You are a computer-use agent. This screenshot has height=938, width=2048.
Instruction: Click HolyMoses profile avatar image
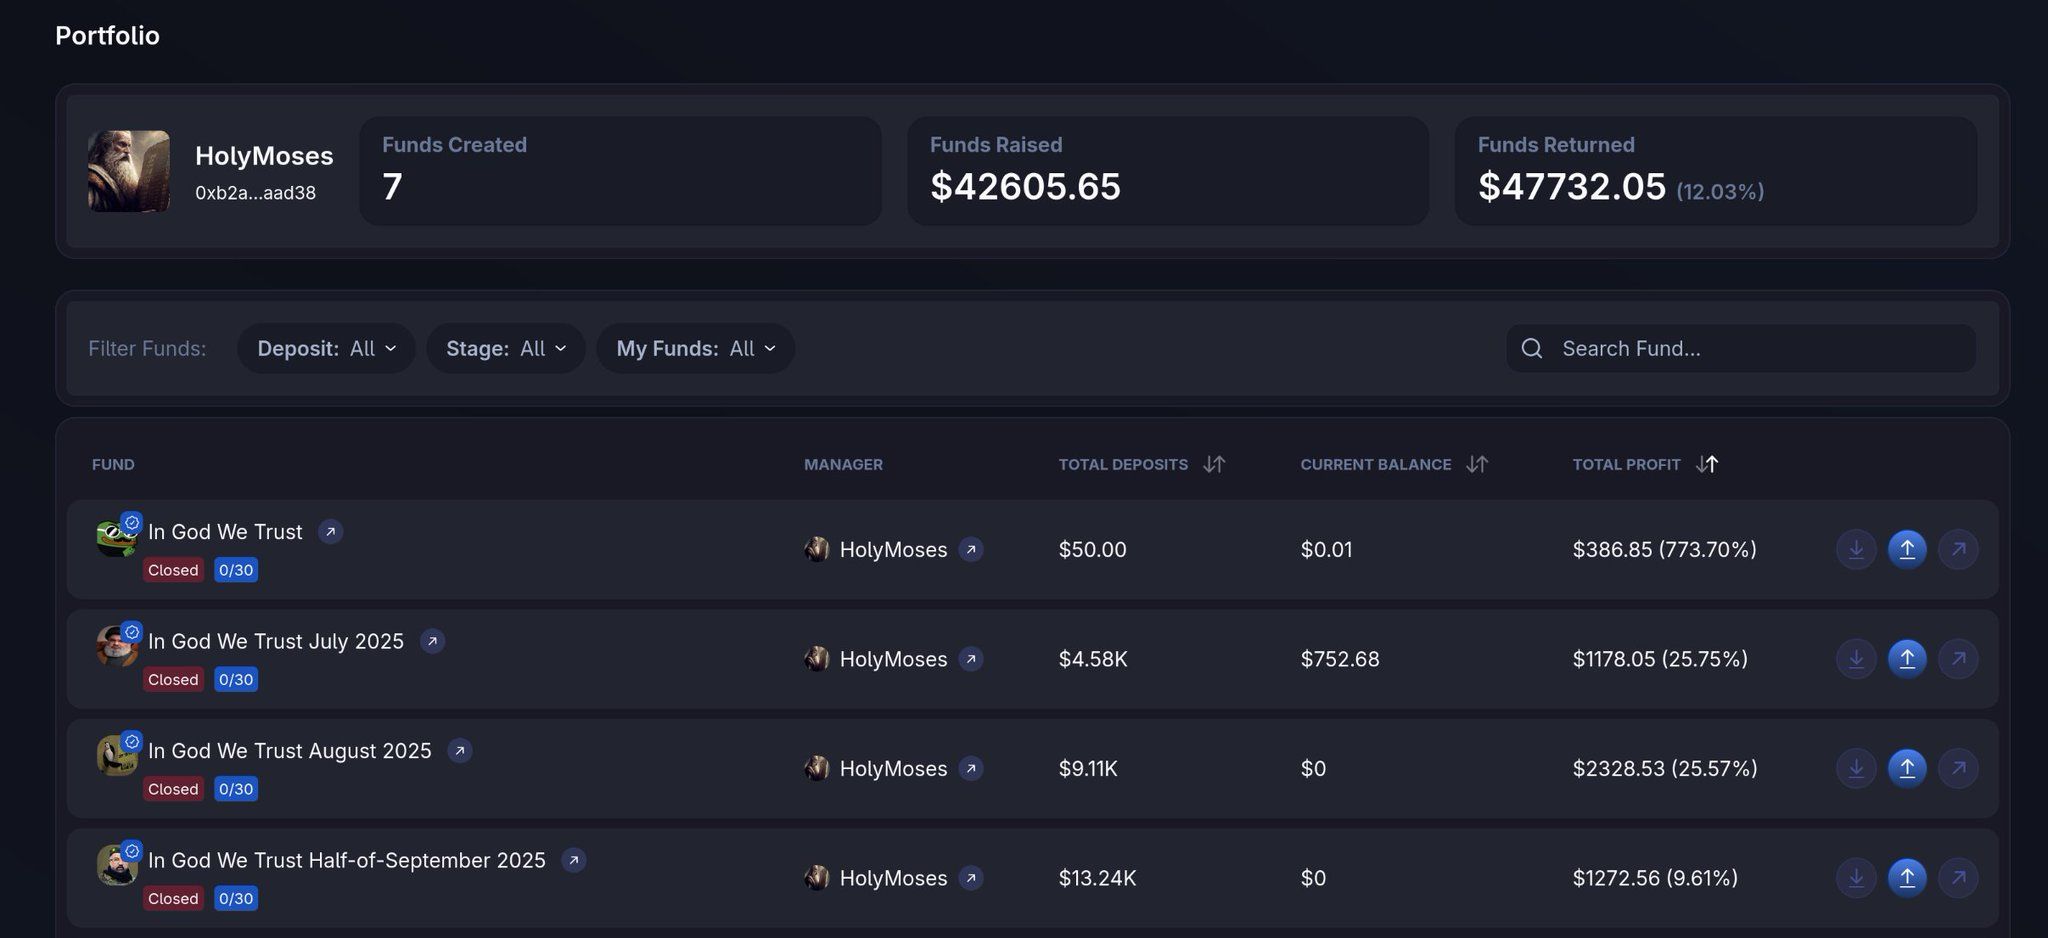coord(129,171)
